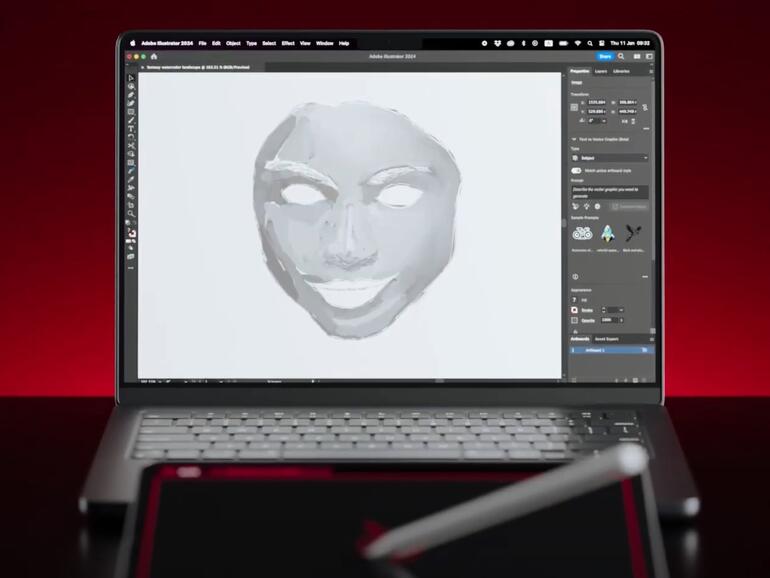Click the X position field in Transform

[x=597, y=102]
